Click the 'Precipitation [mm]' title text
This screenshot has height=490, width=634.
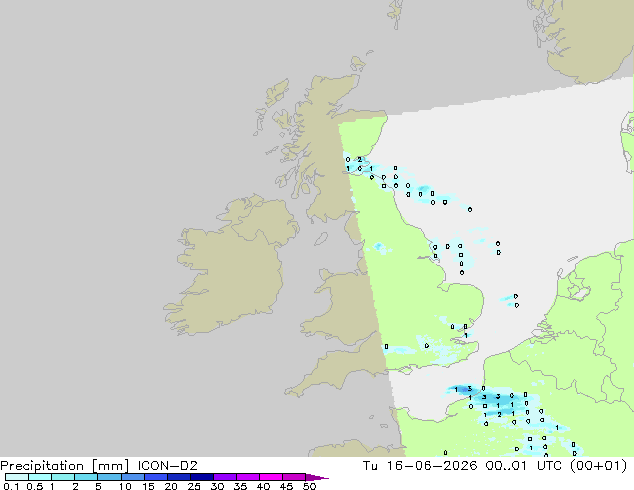65,466
